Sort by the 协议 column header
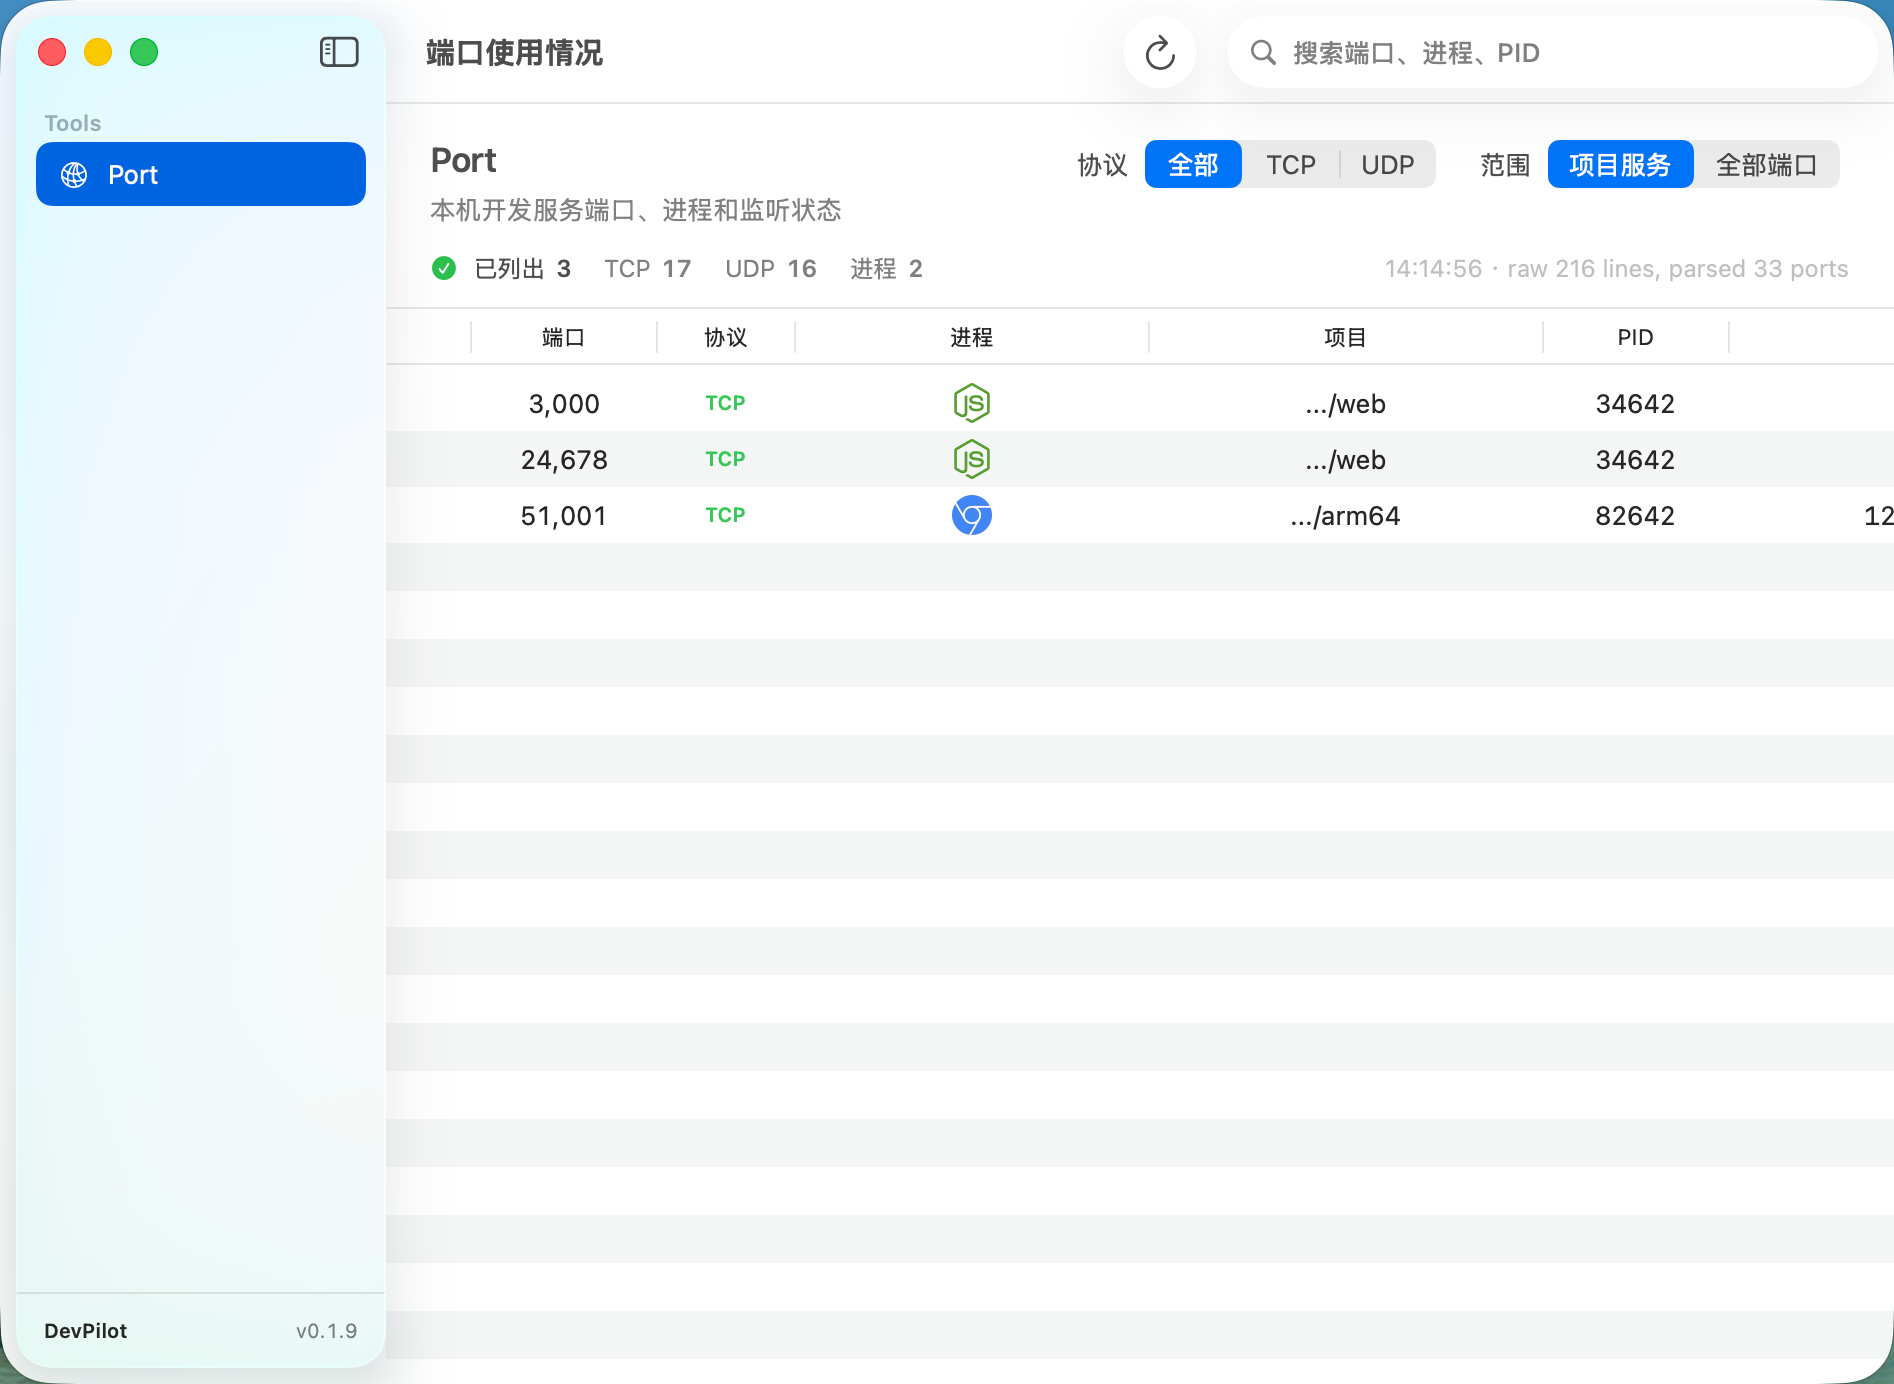 pyautogui.click(x=725, y=337)
